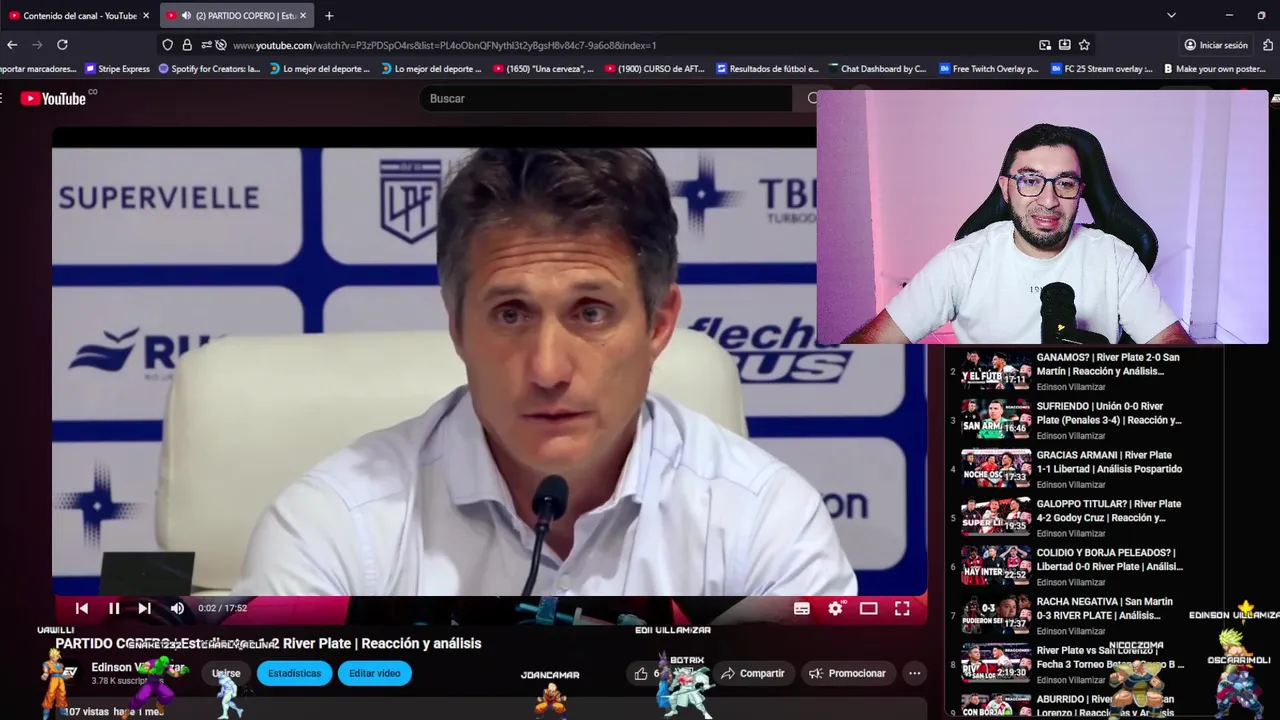The height and width of the screenshot is (720, 1280).
Task: Close the Contenido del canal tab
Action: (x=146, y=15)
